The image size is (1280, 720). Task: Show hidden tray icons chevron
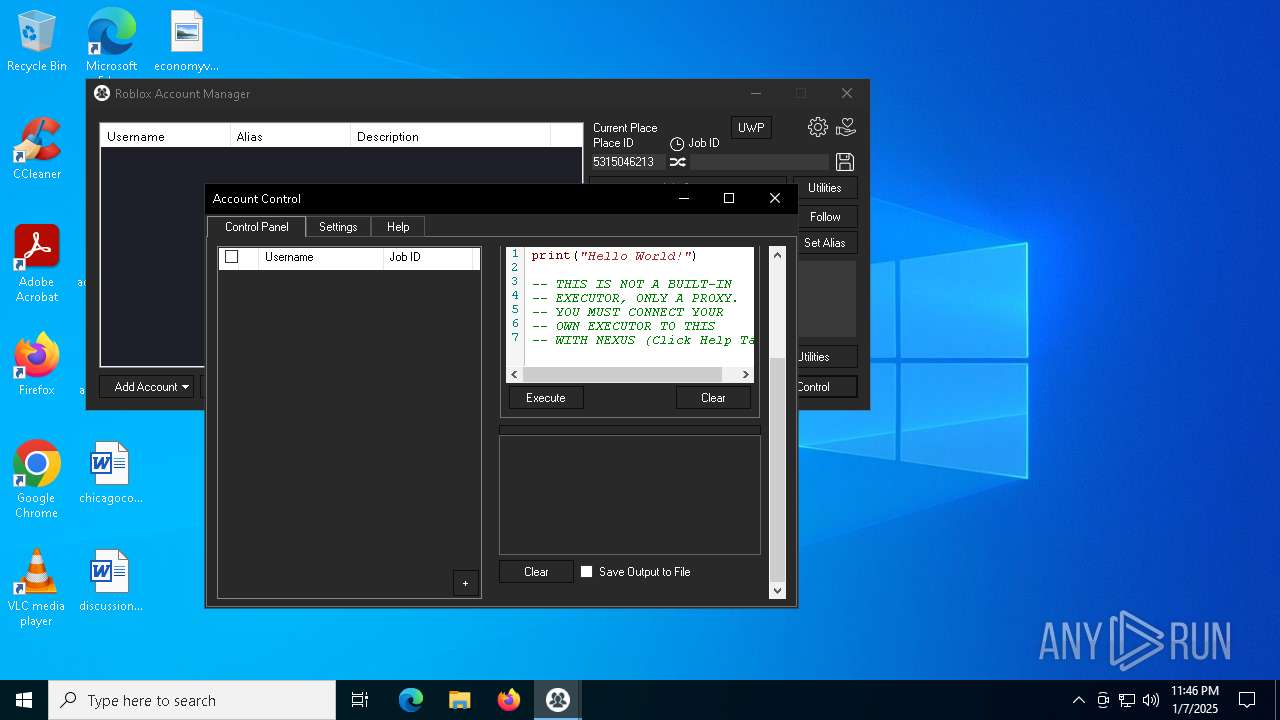tap(1078, 700)
